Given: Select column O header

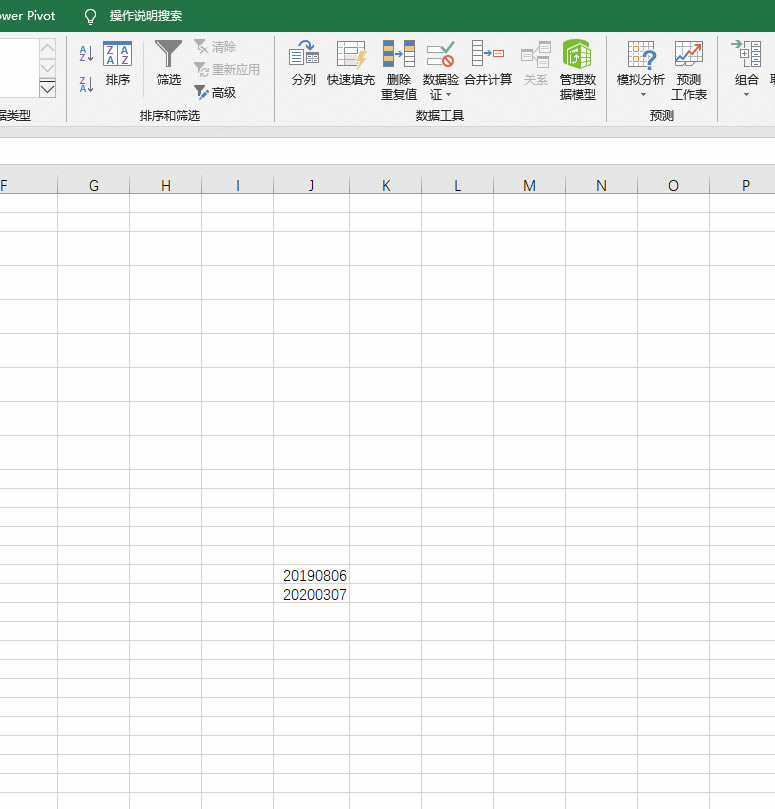Looking at the screenshot, I should coord(673,185).
